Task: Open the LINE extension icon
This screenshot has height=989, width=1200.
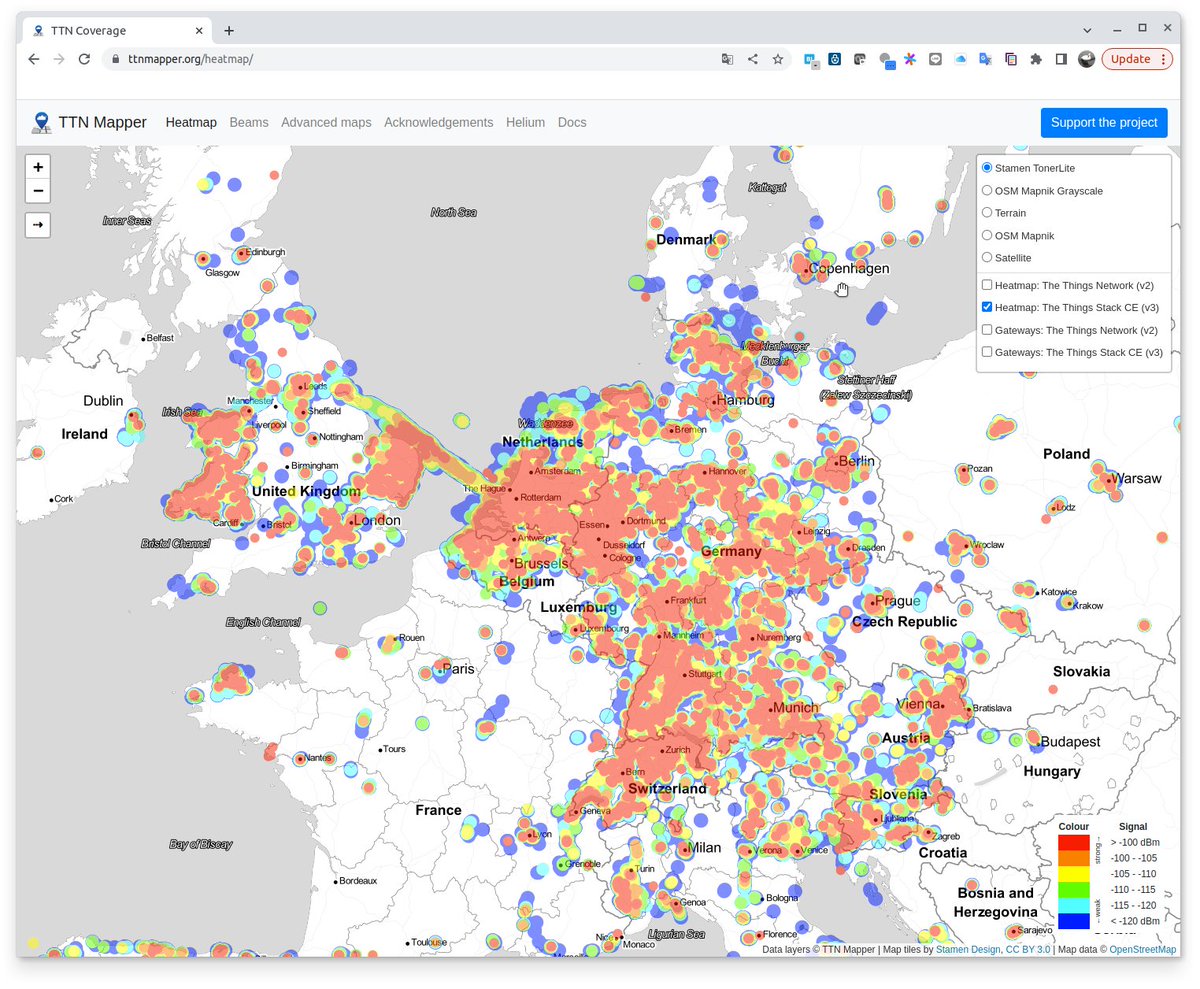Action: [x=935, y=60]
